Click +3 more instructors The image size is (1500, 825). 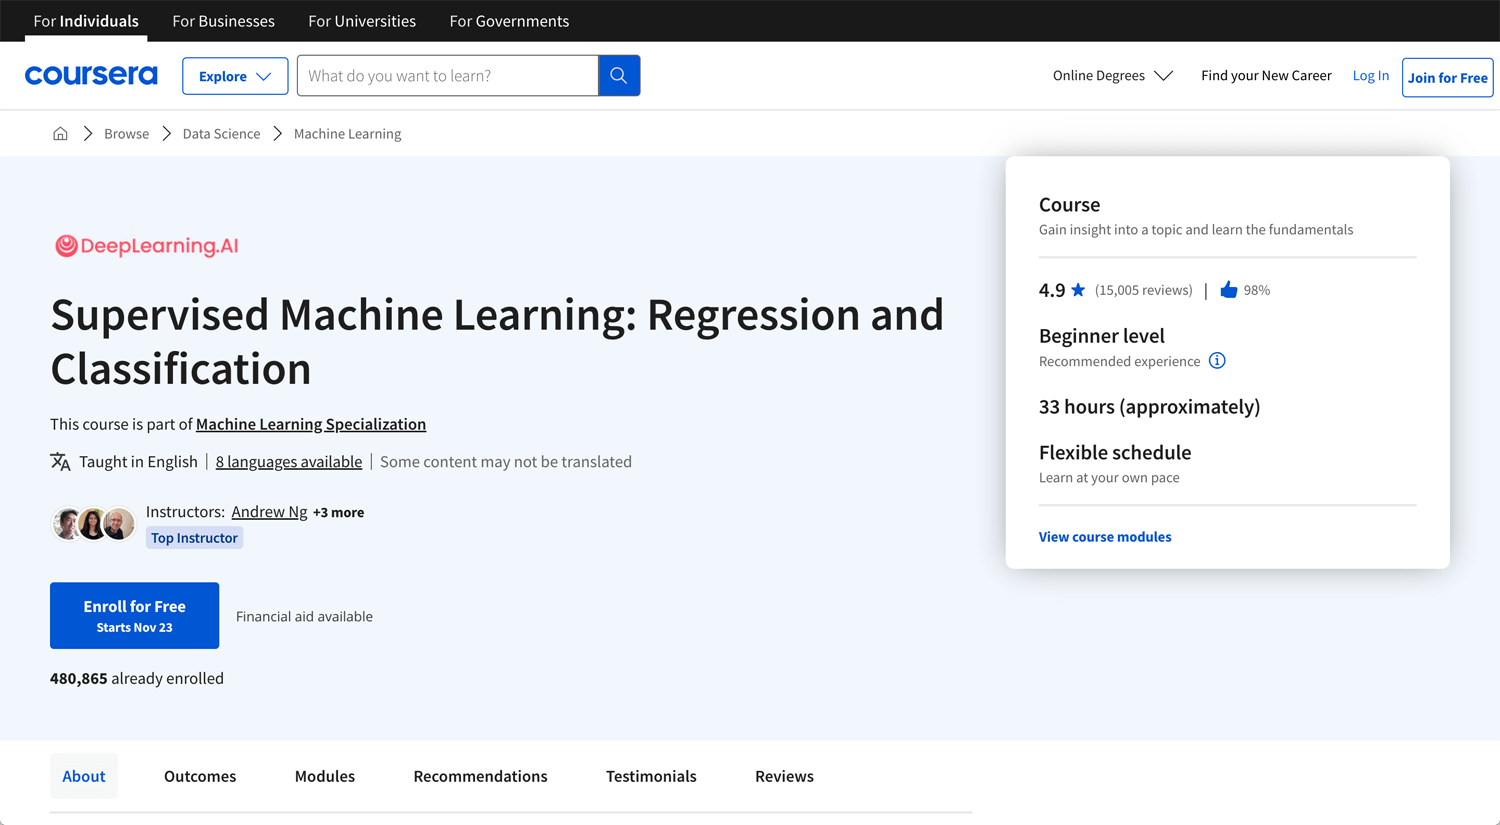coord(338,512)
